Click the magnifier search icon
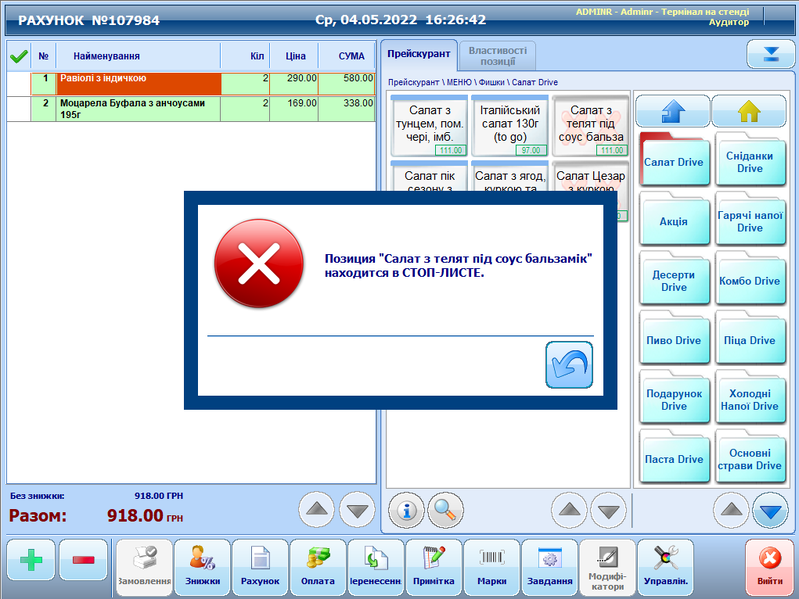799x599 pixels. 445,510
